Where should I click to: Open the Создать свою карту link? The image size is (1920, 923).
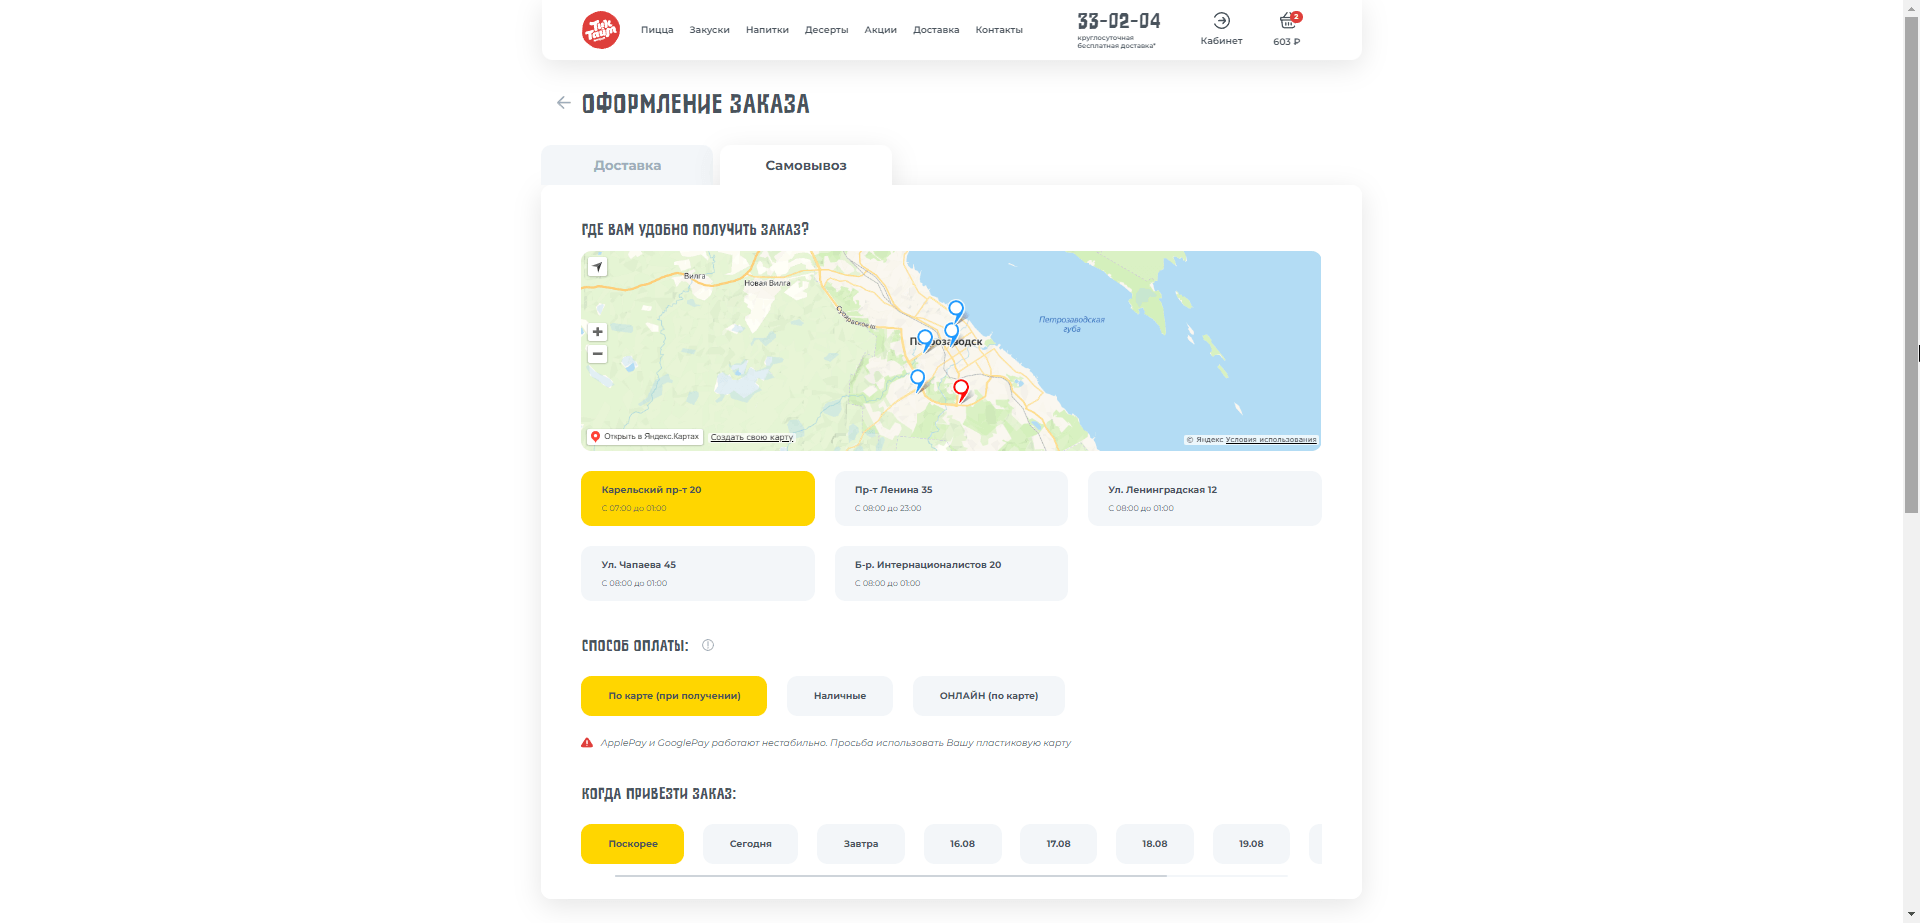point(752,437)
